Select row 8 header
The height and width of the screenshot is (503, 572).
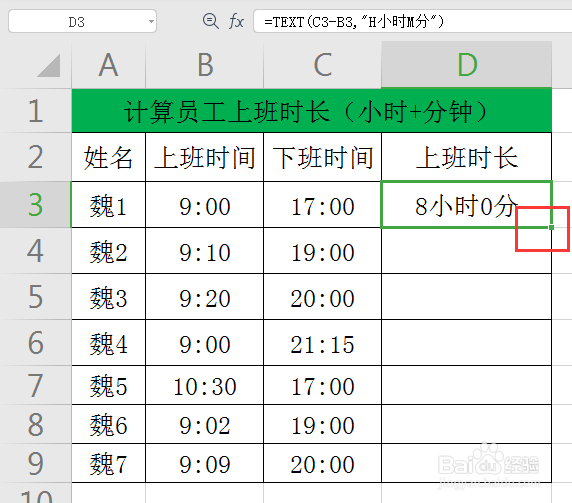35,424
